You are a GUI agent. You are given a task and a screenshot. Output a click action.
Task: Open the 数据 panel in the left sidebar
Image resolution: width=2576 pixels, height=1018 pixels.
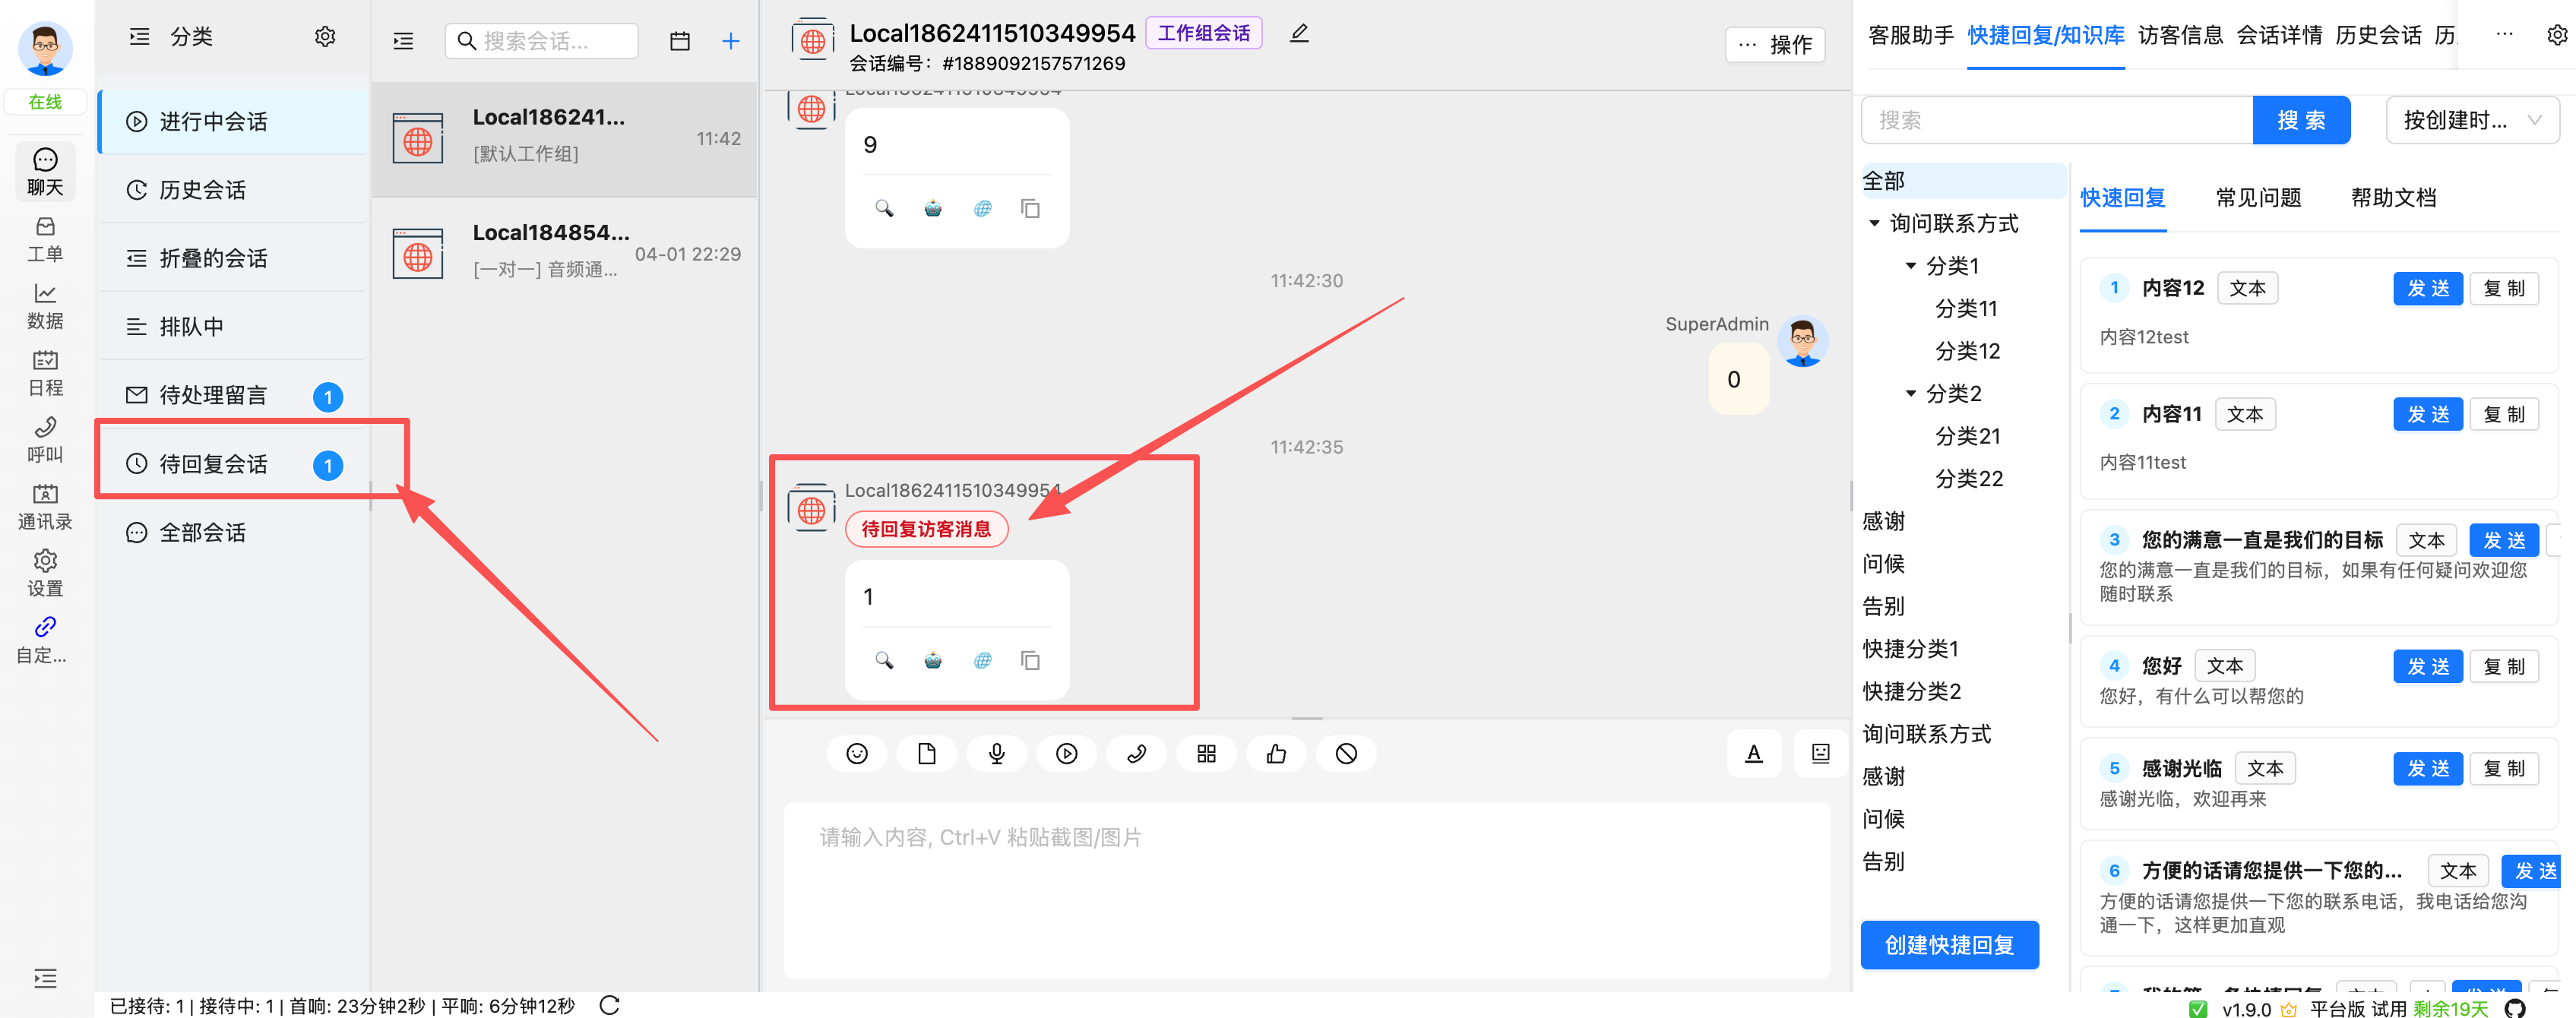pyautogui.click(x=44, y=305)
